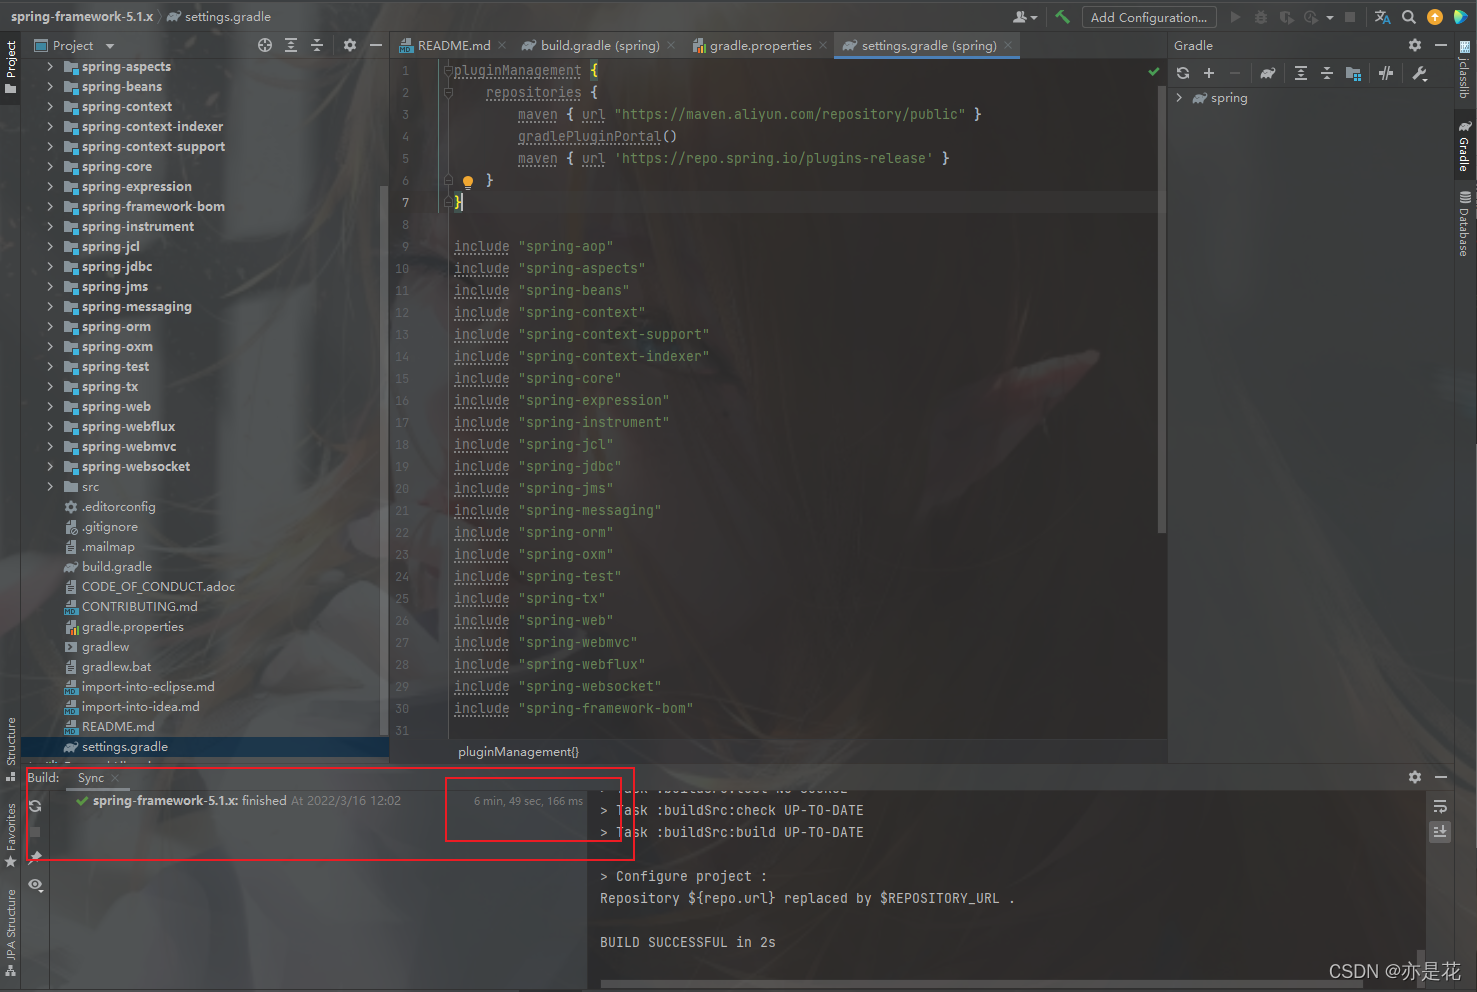Open the user account icon in top toolbar
The image size is (1477, 992).
1025,17
